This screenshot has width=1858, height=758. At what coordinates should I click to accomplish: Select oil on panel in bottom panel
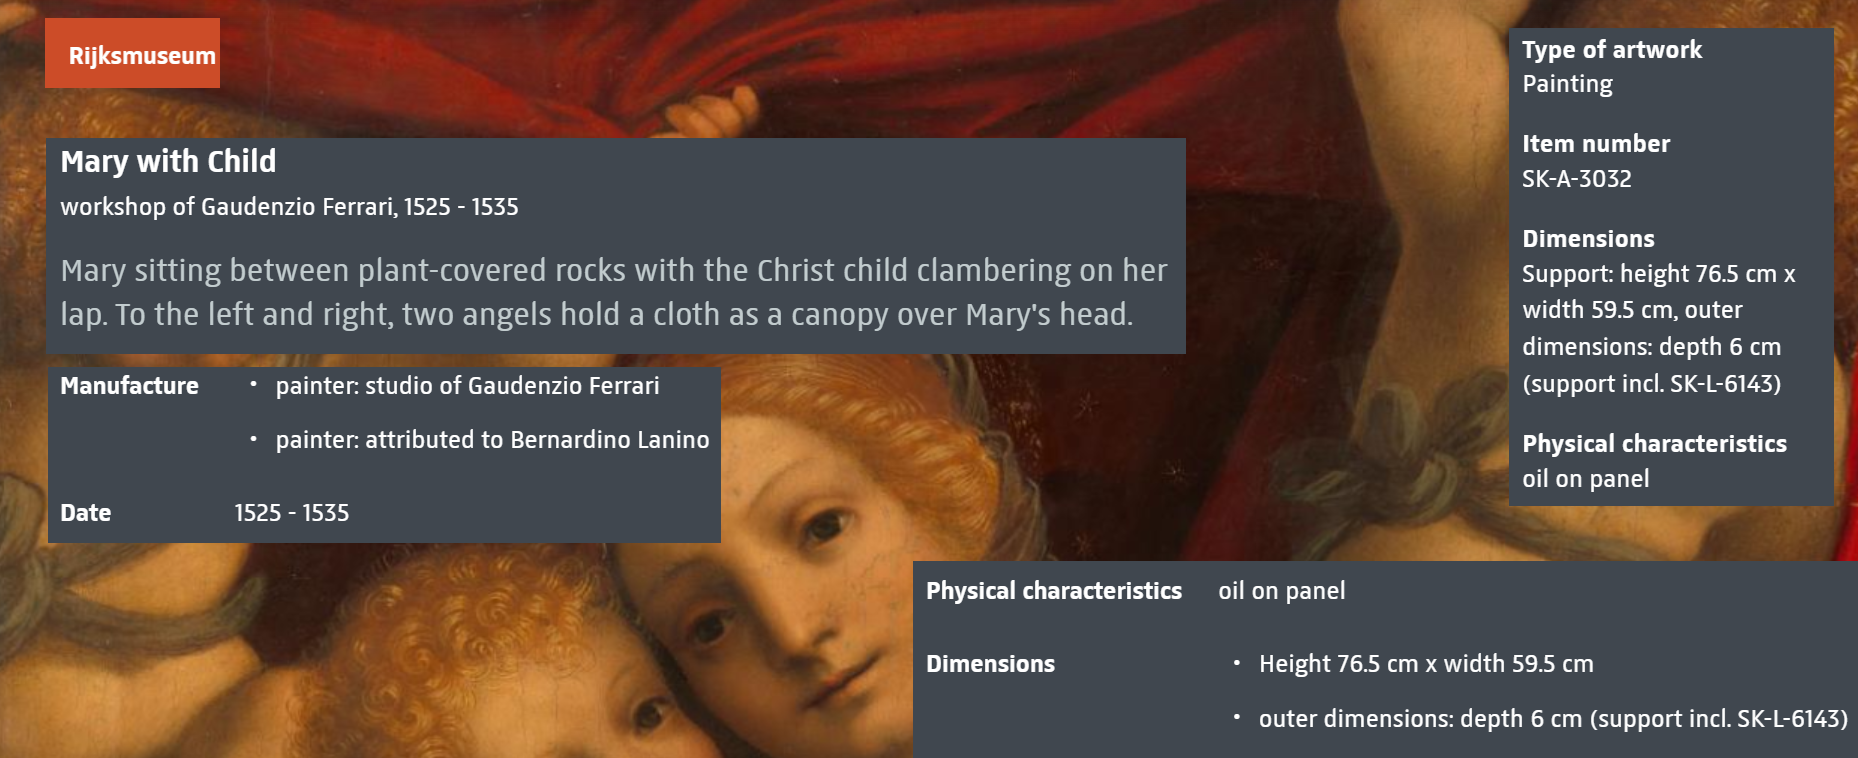[1281, 591]
